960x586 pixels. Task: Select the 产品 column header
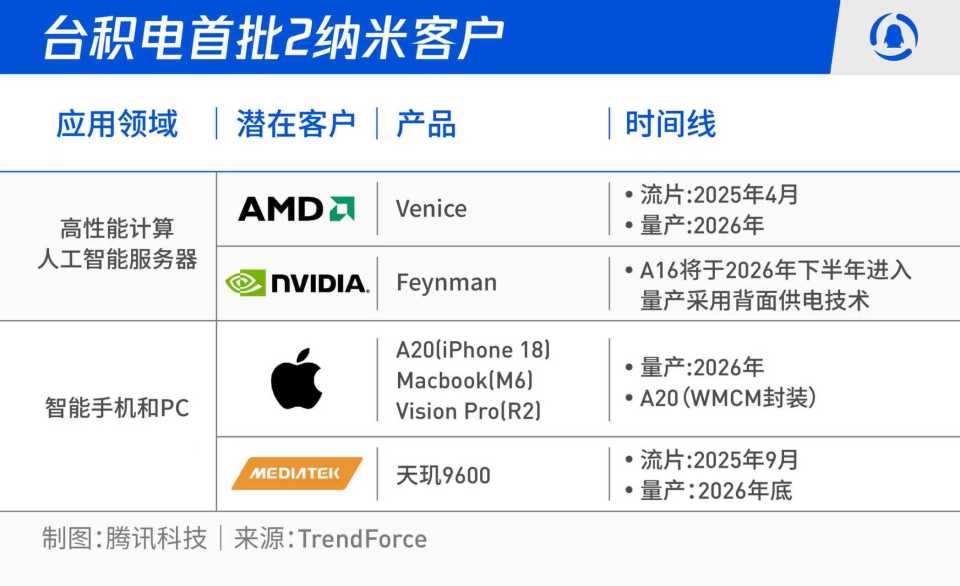tap(426, 124)
